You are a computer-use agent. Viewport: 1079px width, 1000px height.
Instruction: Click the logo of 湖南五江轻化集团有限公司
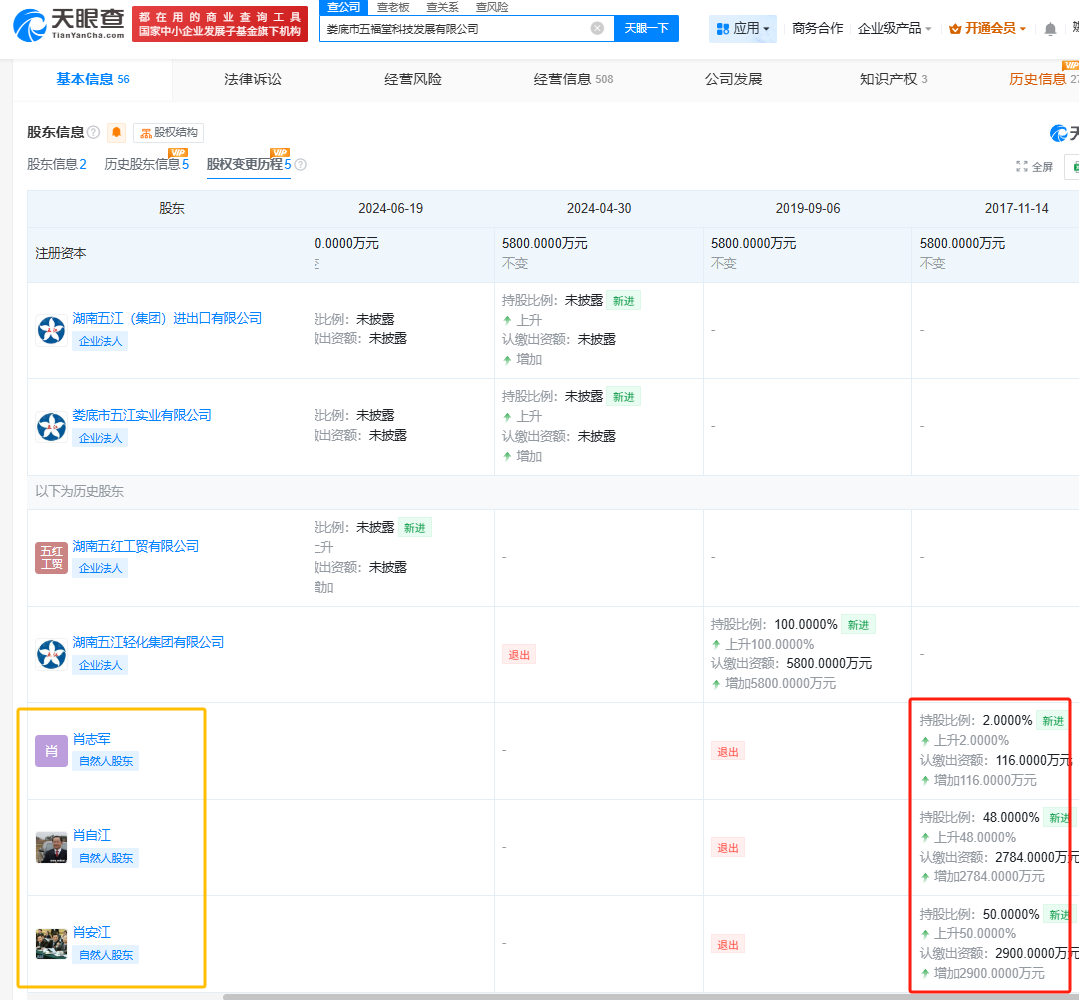[52, 654]
